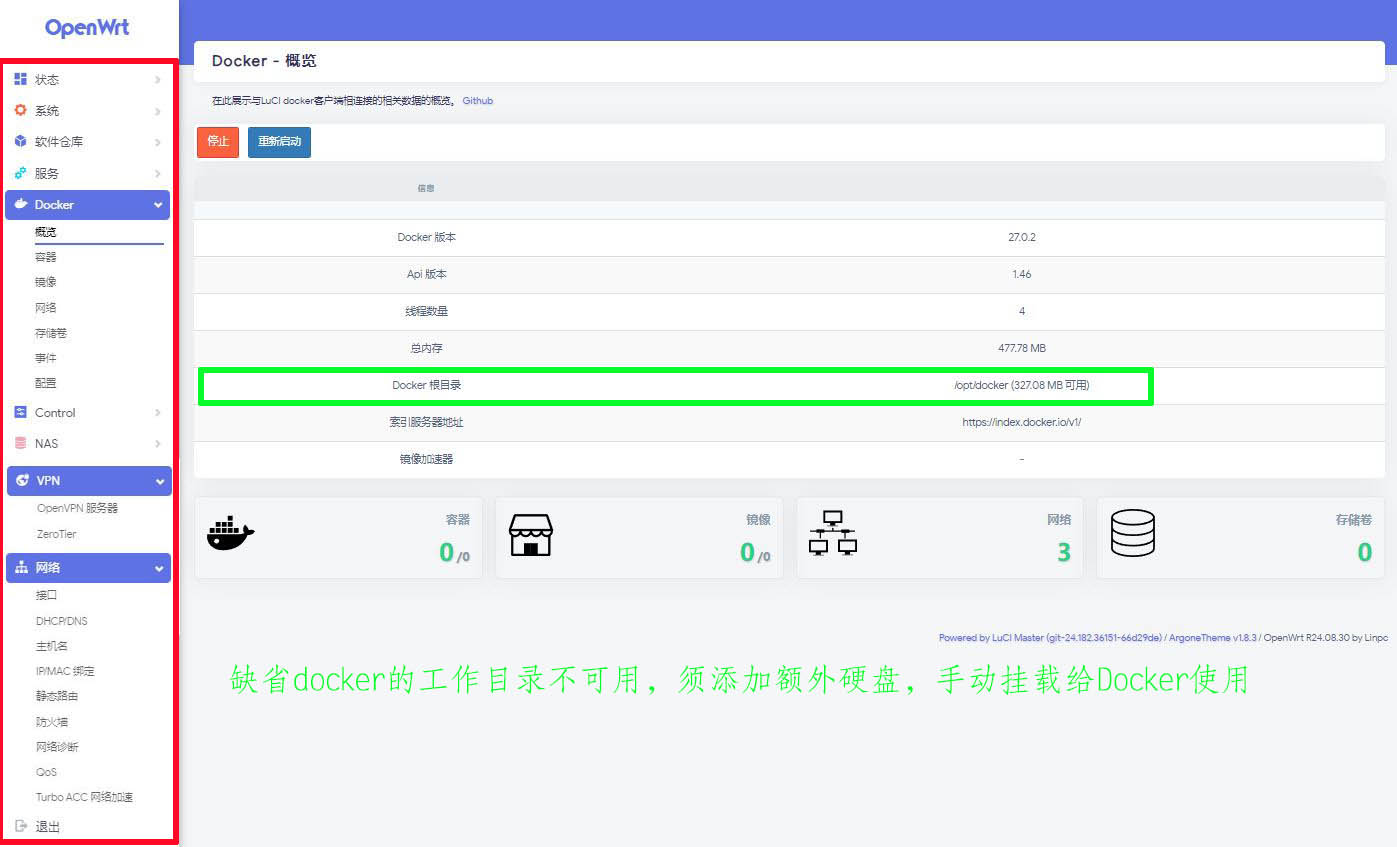Open the 静态路由 page
This screenshot has height=847, width=1397.
point(57,696)
